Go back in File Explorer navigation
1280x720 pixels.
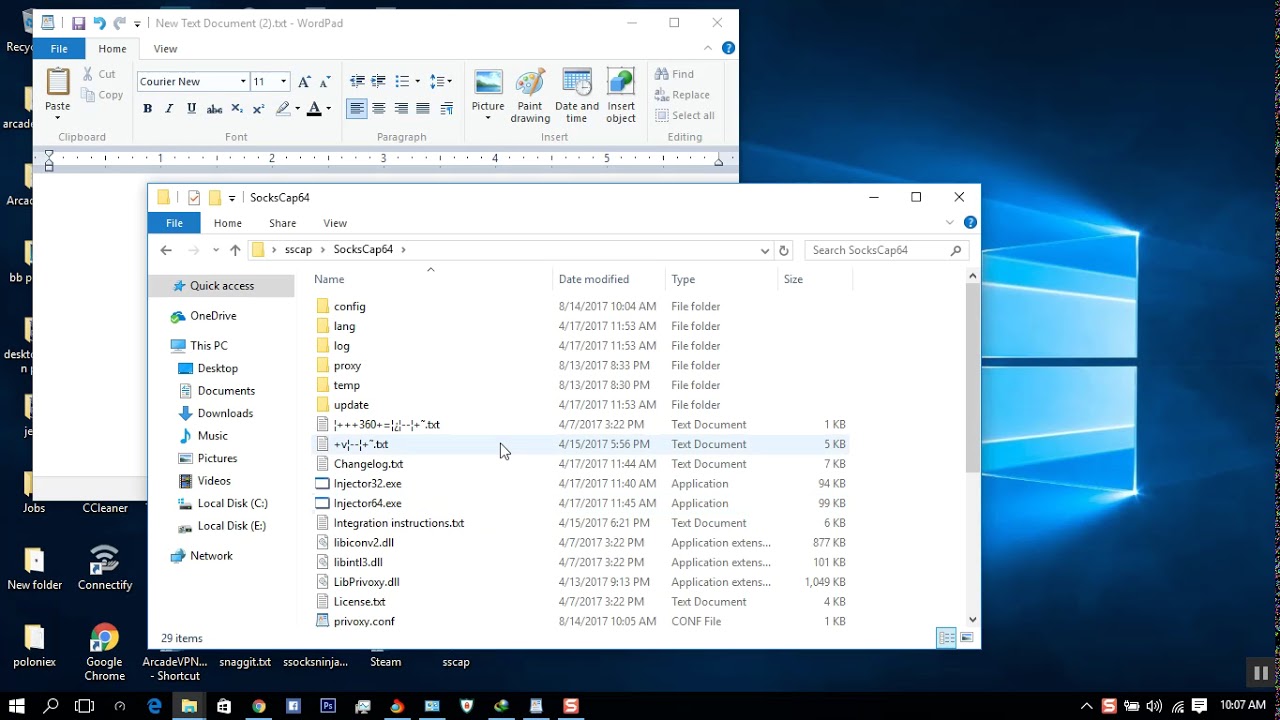(x=167, y=250)
